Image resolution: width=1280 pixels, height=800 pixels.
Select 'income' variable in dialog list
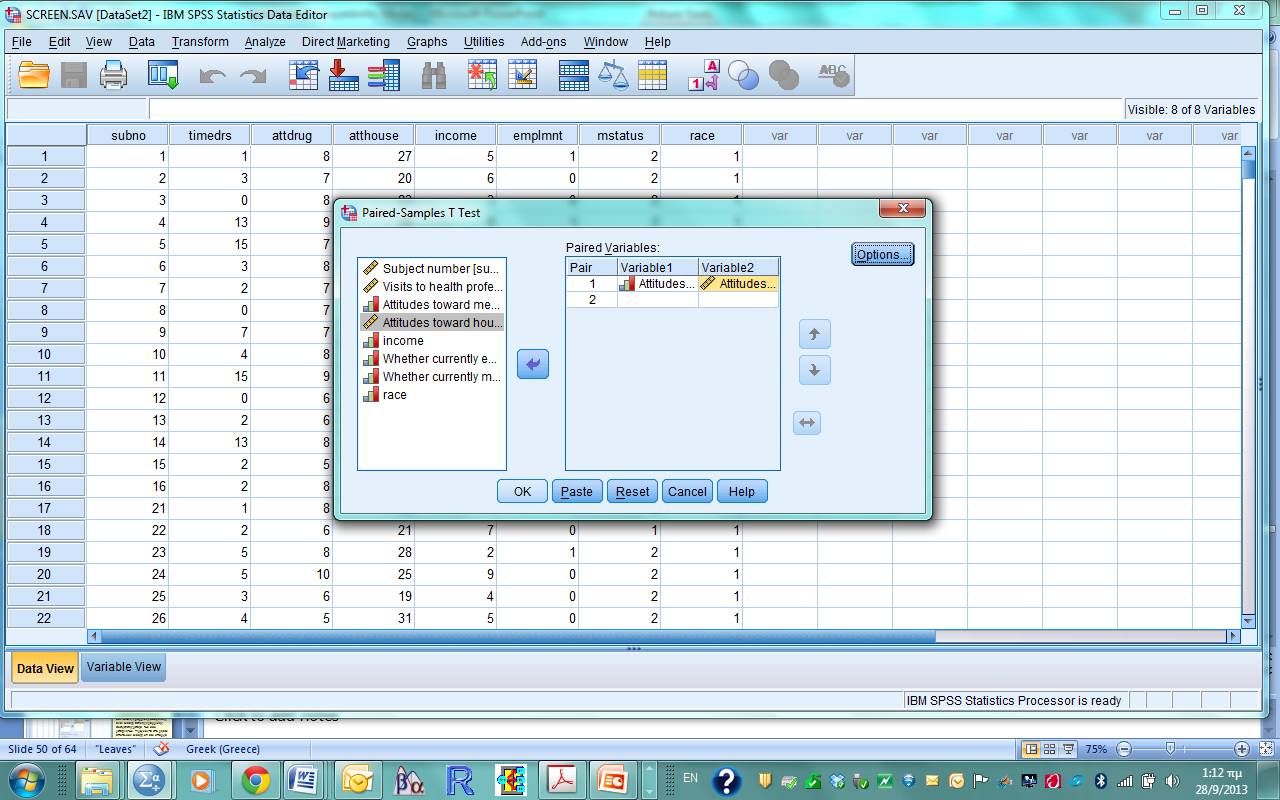[432, 340]
